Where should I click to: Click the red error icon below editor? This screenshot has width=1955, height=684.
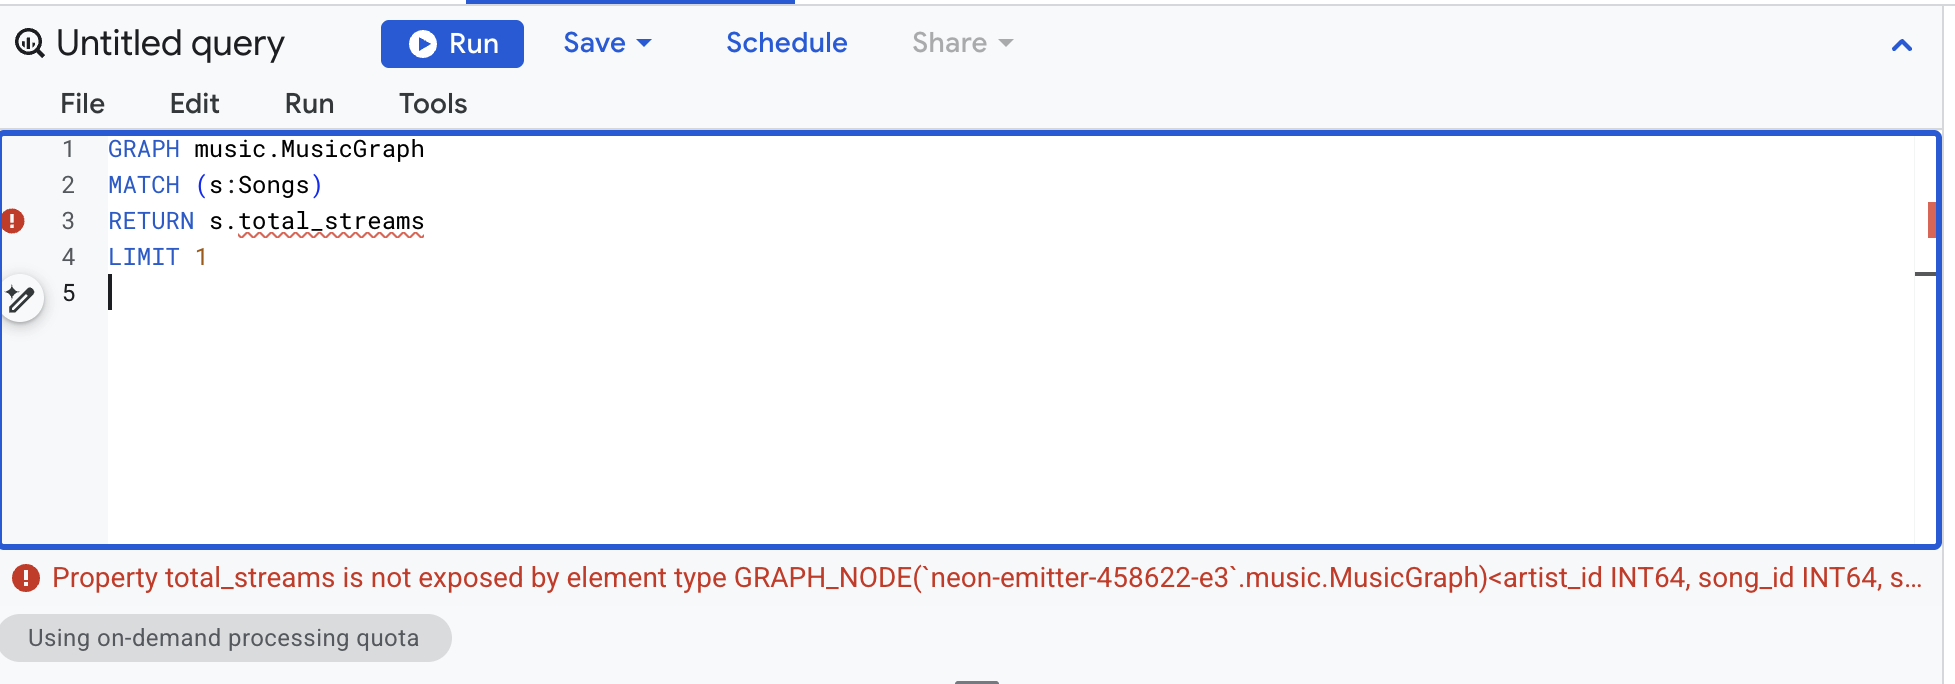click(x=25, y=578)
